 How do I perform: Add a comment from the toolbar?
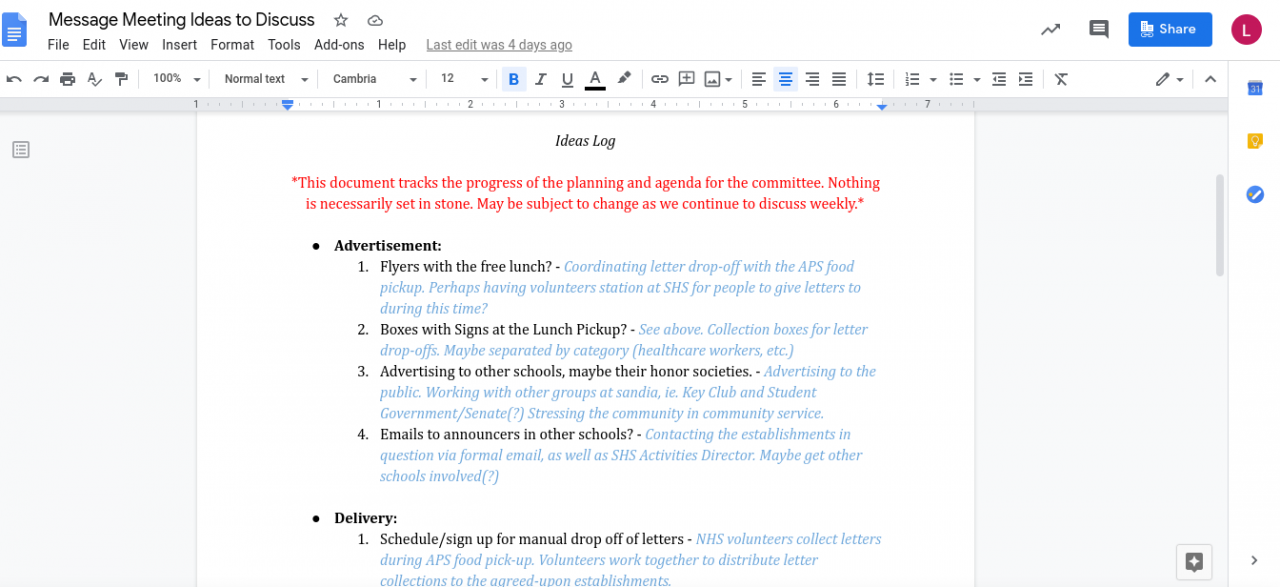[x=687, y=79]
